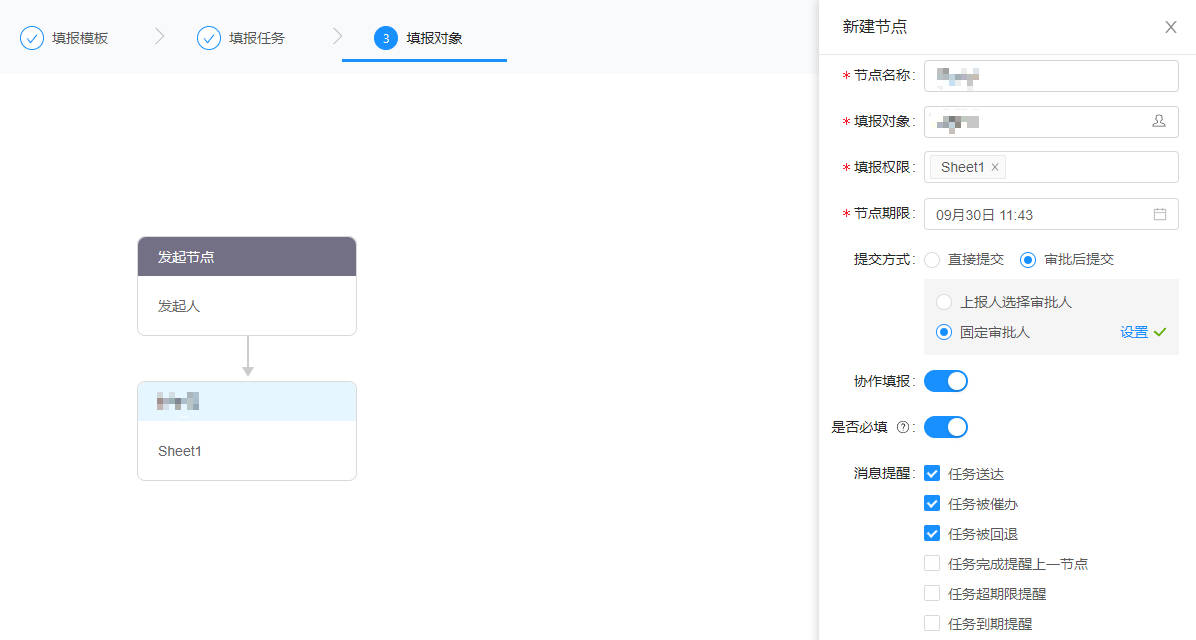Open the 设置 link for fixed approver
Screen dimensions: 1196x640
[x=1134, y=332]
